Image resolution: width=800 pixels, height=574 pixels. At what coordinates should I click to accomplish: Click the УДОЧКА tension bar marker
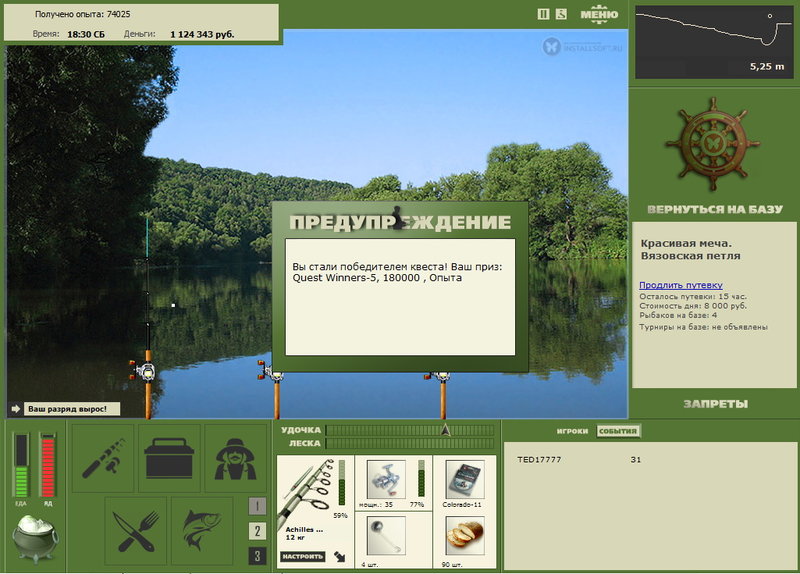click(445, 430)
